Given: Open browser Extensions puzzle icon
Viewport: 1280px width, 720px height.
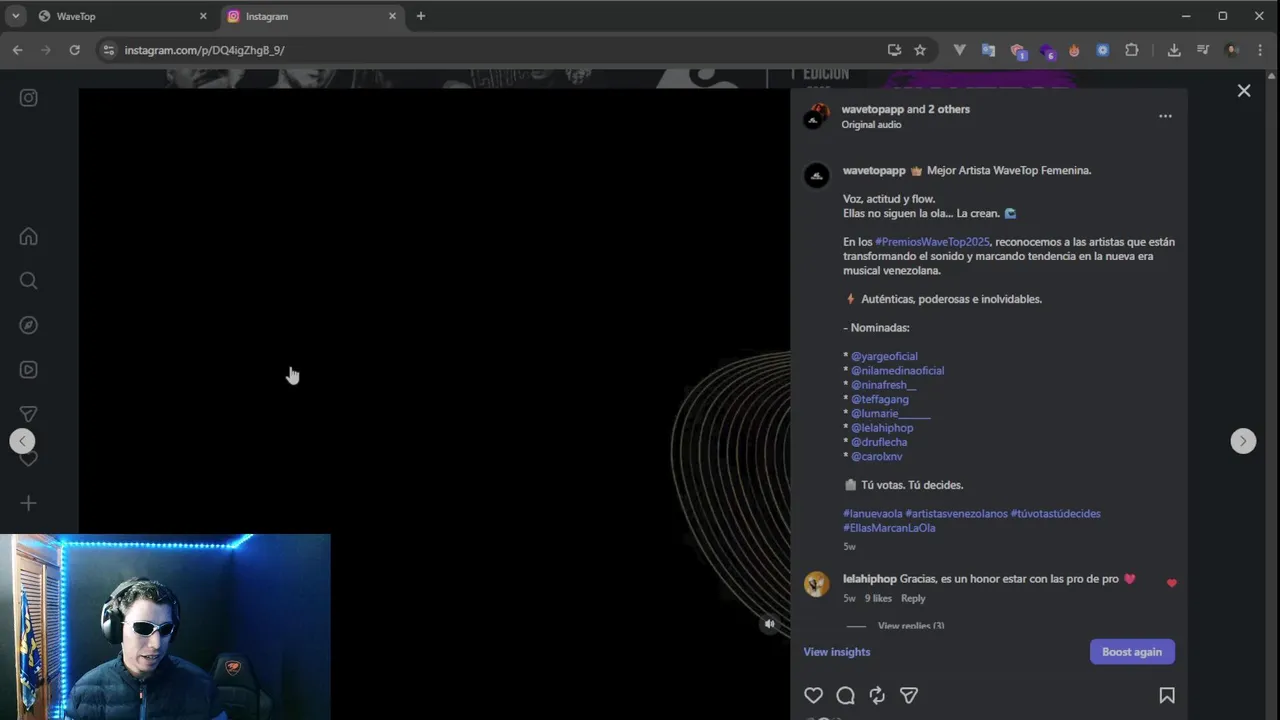Looking at the screenshot, I should coord(1132,50).
